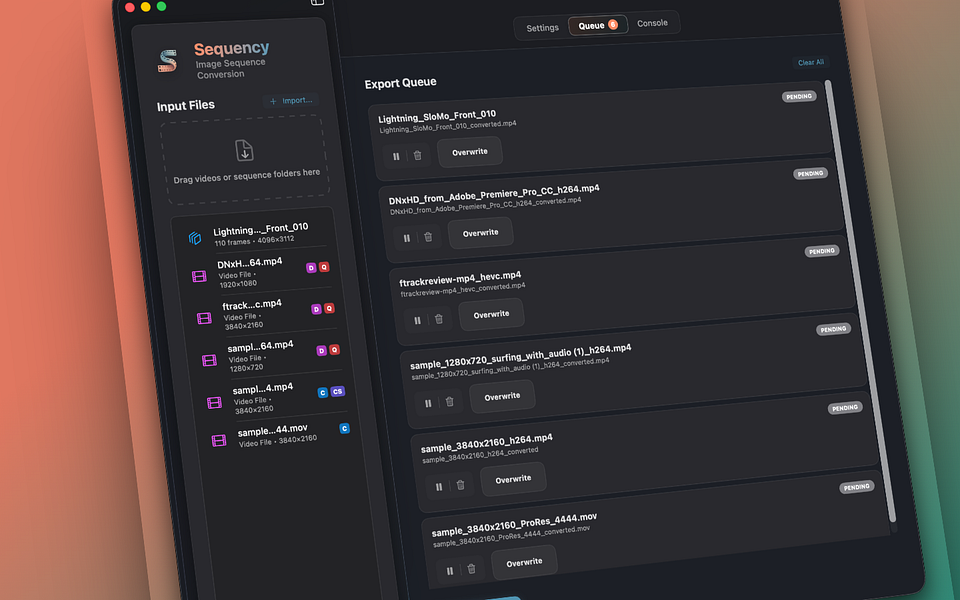Image resolution: width=960 pixels, height=600 pixels.
Task: Click the orange queue count badge
Action: [613, 24]
